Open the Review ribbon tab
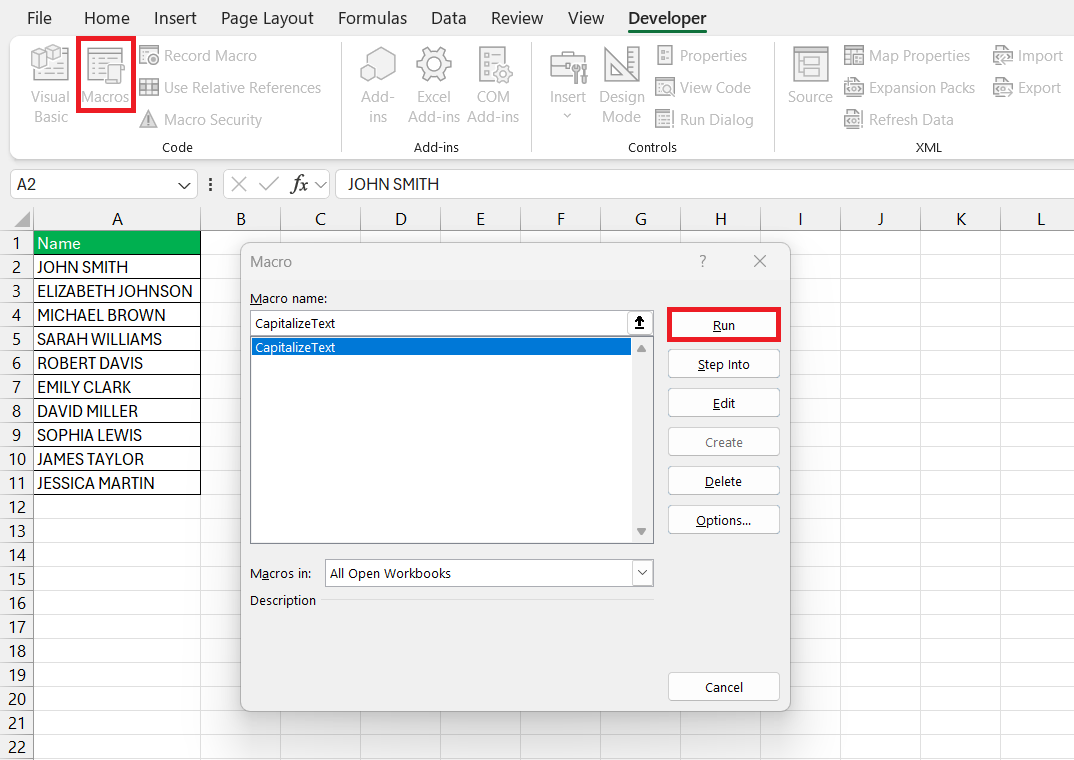The image size is (1074, 760). click(x=517, y=17)
